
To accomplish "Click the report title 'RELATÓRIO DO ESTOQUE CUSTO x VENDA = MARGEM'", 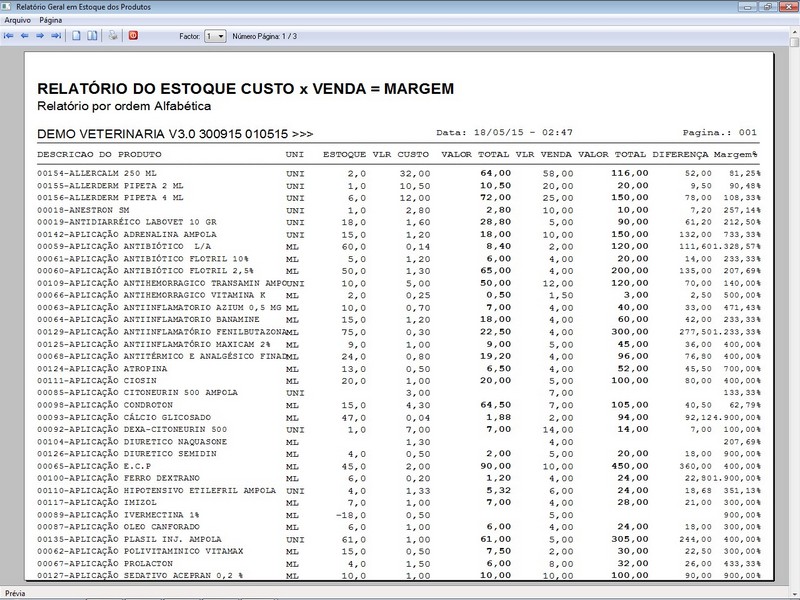I will pos(245,89).
